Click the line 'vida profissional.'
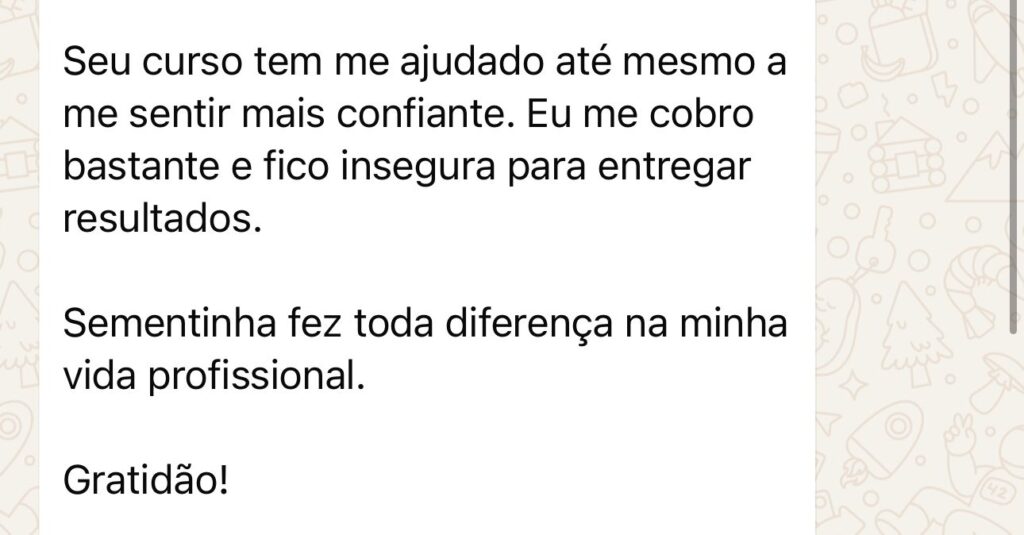Image resolution: width=1024 pixels, height=535 pixels. 214,378
